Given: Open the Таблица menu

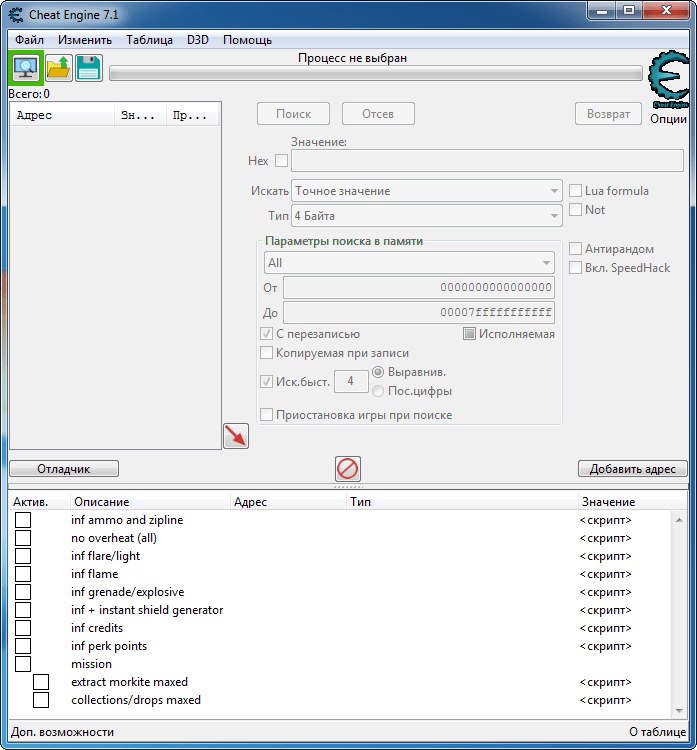Looking at the screenshot, I should click(x=149, y=40).
